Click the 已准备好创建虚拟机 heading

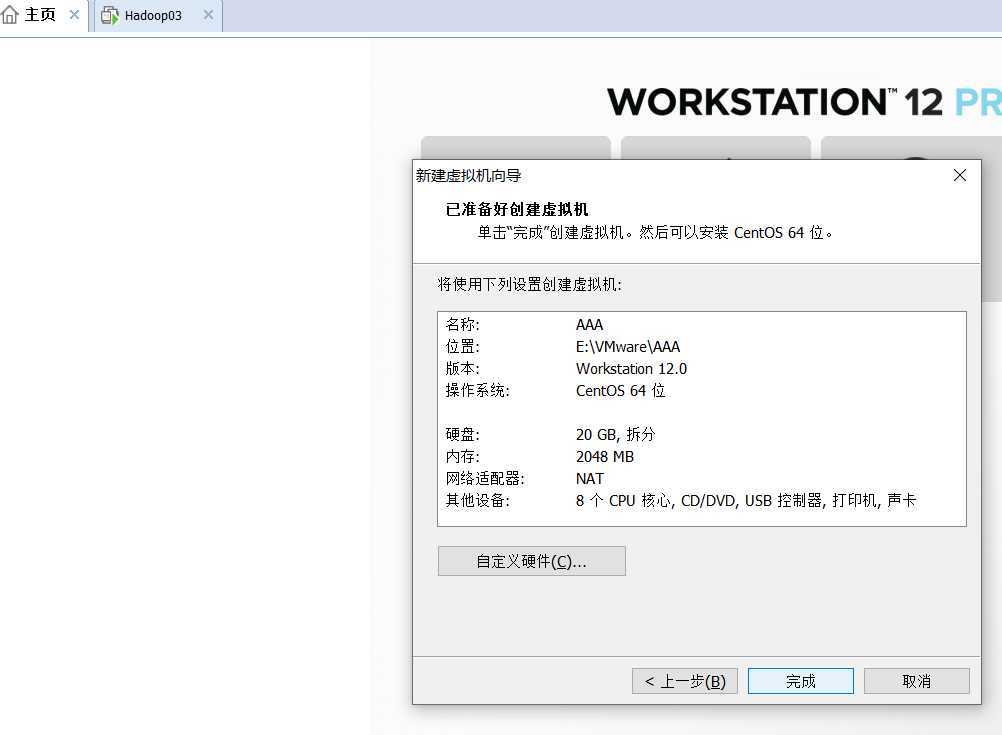click(517, 210)
